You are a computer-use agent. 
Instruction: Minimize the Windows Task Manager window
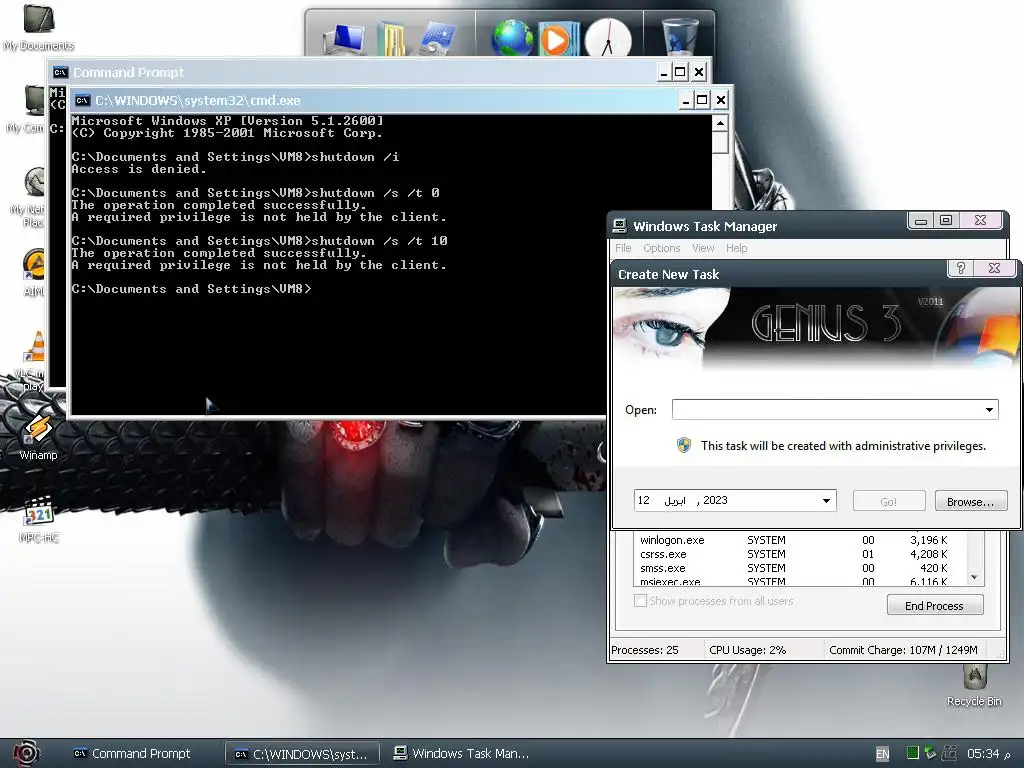point(921,221)
